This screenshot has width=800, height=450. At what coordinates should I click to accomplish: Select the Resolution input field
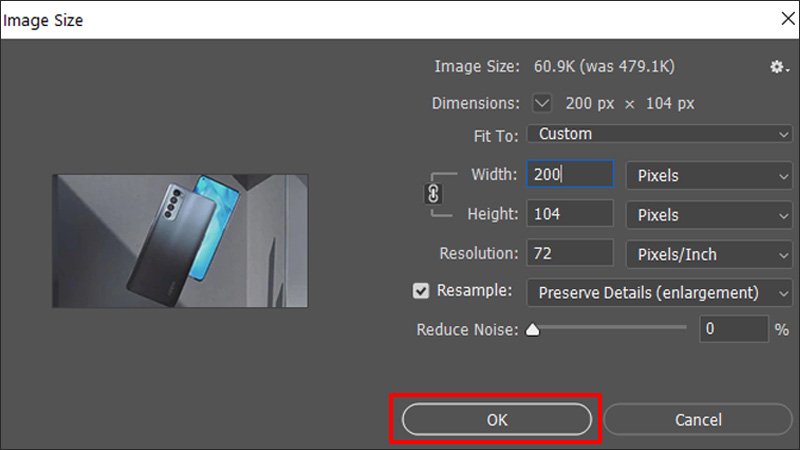point(570,255)
